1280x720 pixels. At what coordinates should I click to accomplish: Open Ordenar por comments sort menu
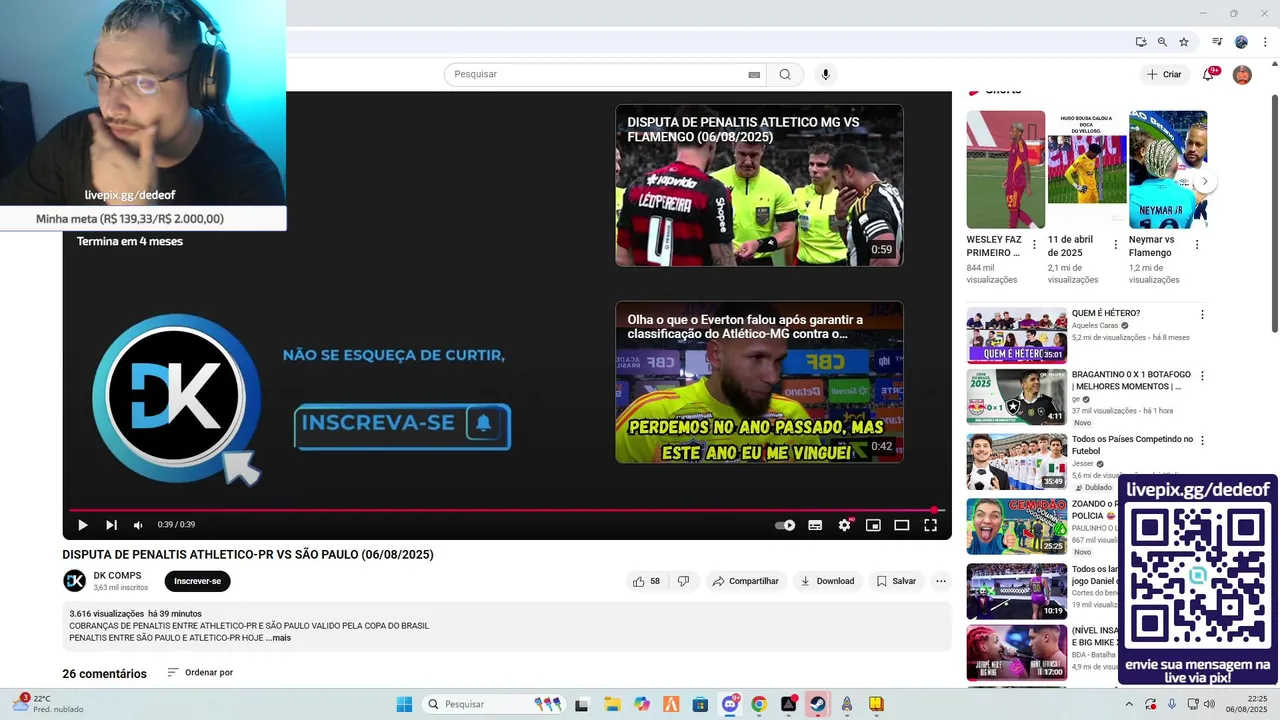200,673
